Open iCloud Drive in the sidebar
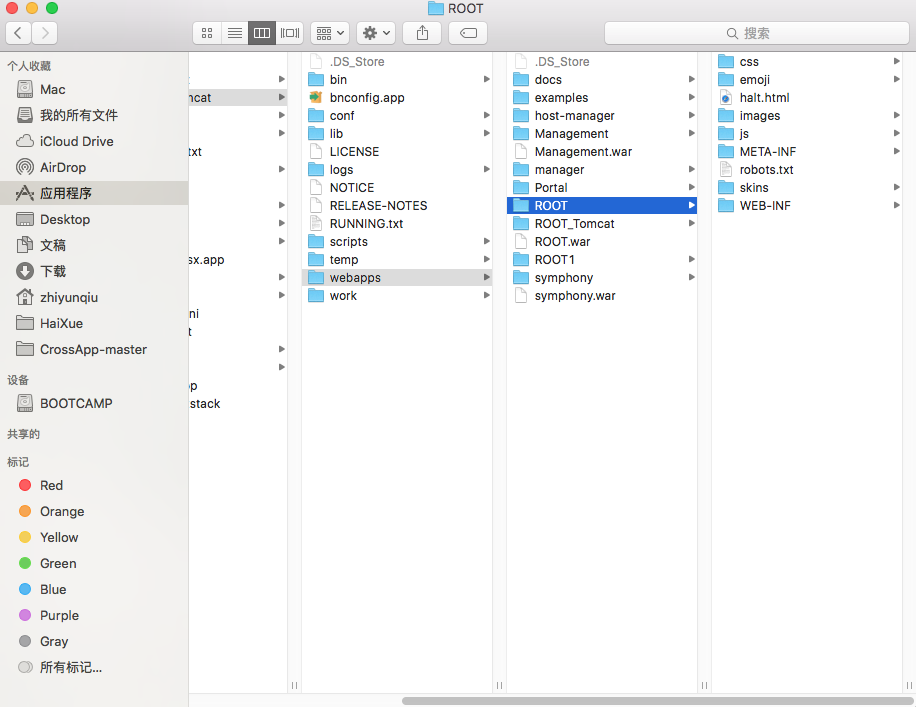This screenshot has width=916, height=707. (94, 141)
